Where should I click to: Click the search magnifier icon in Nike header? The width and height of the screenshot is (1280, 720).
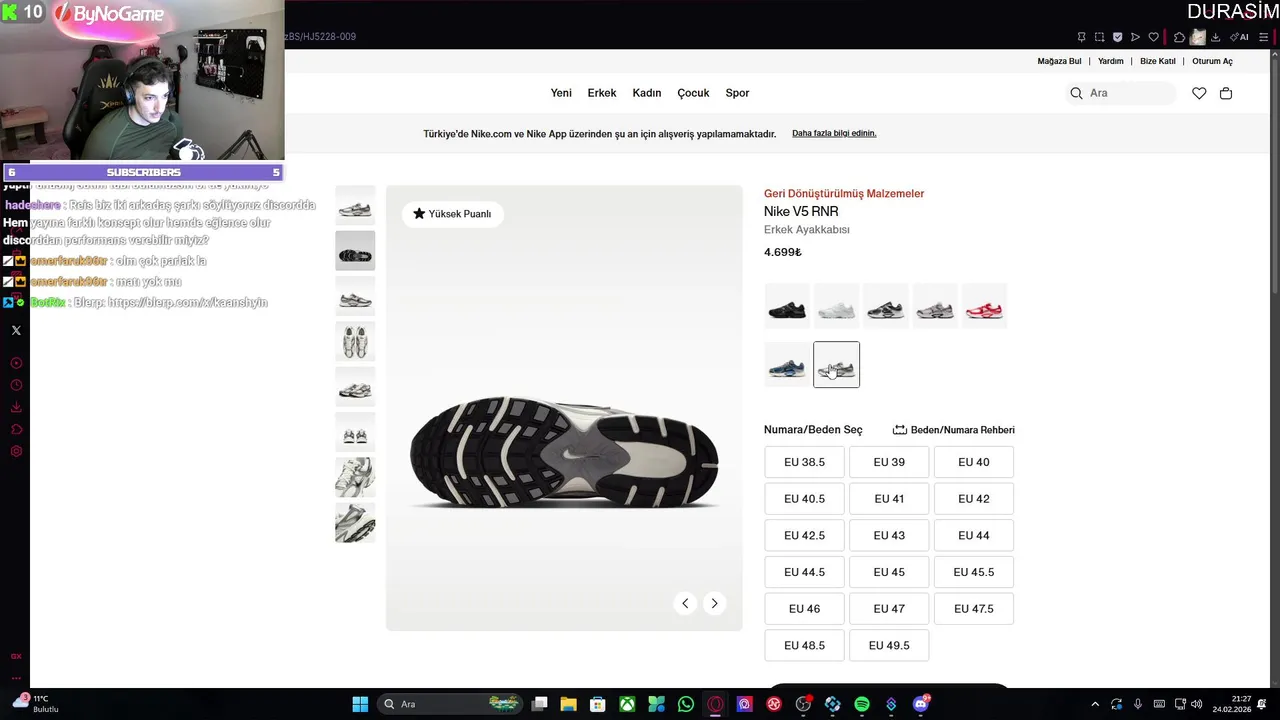(1076, 93)
